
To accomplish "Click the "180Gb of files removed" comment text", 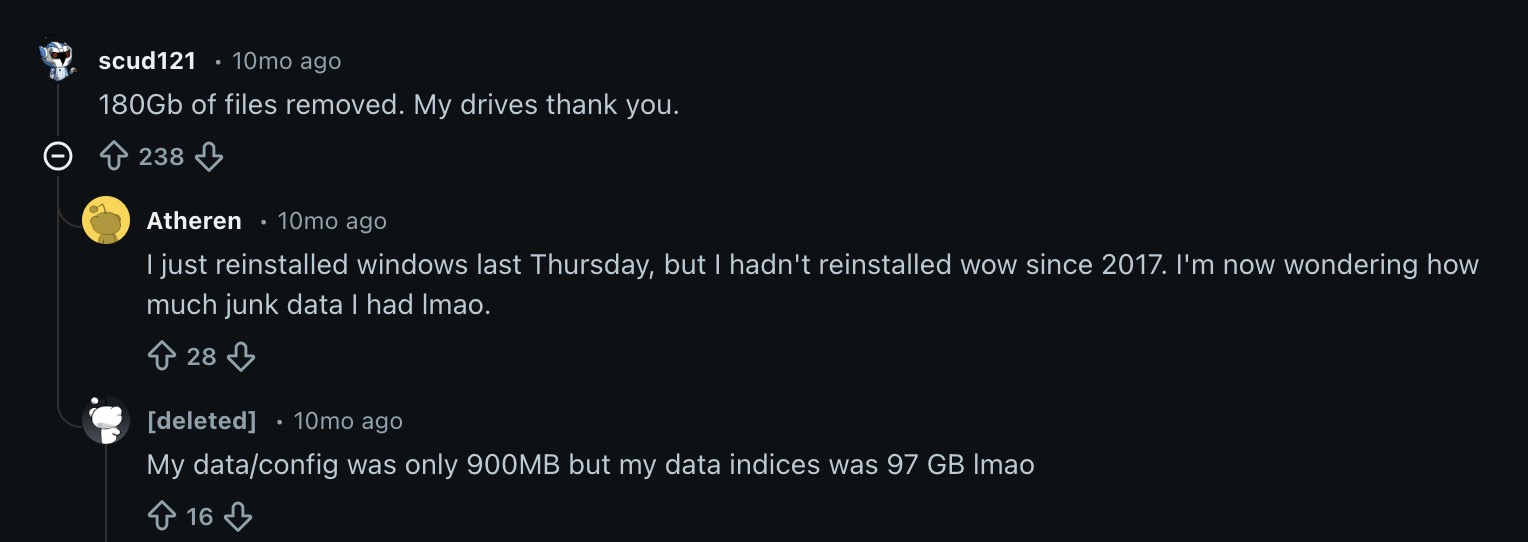I will click(x=388, y=104).
